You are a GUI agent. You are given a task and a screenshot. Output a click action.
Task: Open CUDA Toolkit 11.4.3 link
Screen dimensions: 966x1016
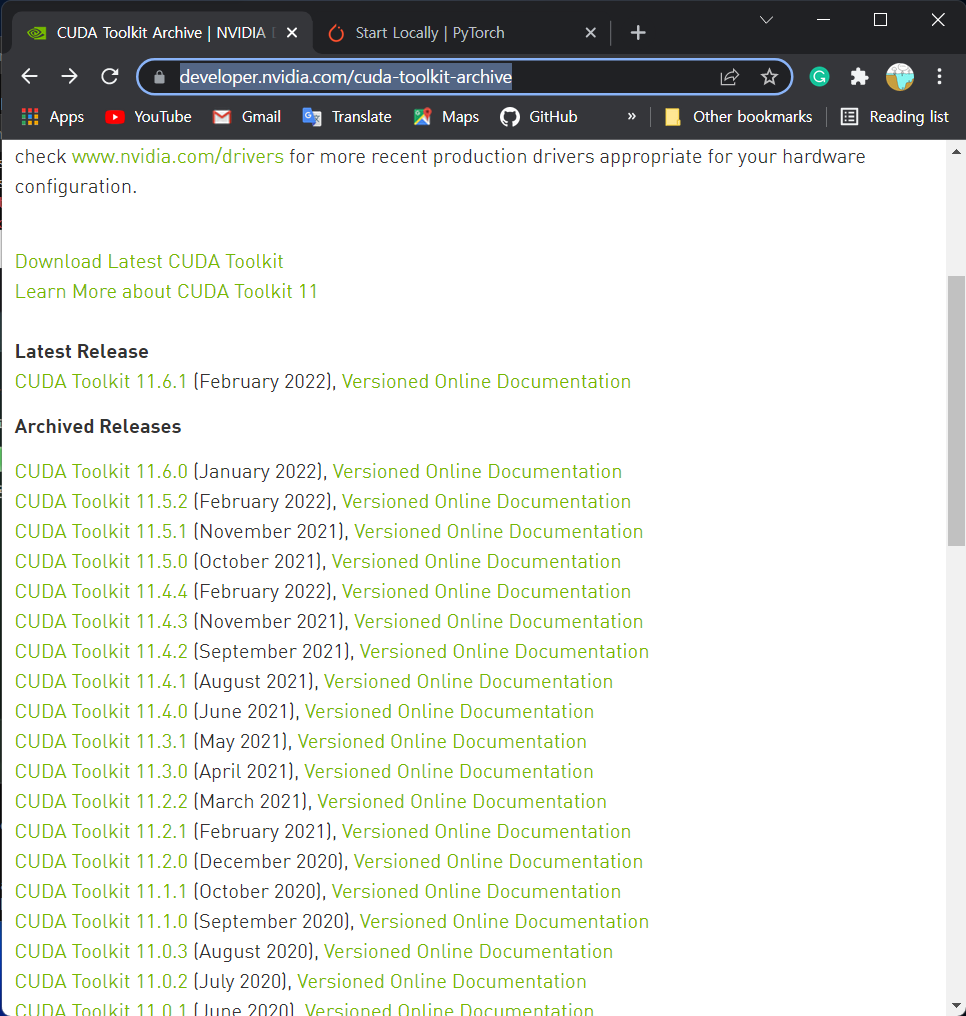pos(101,621)
